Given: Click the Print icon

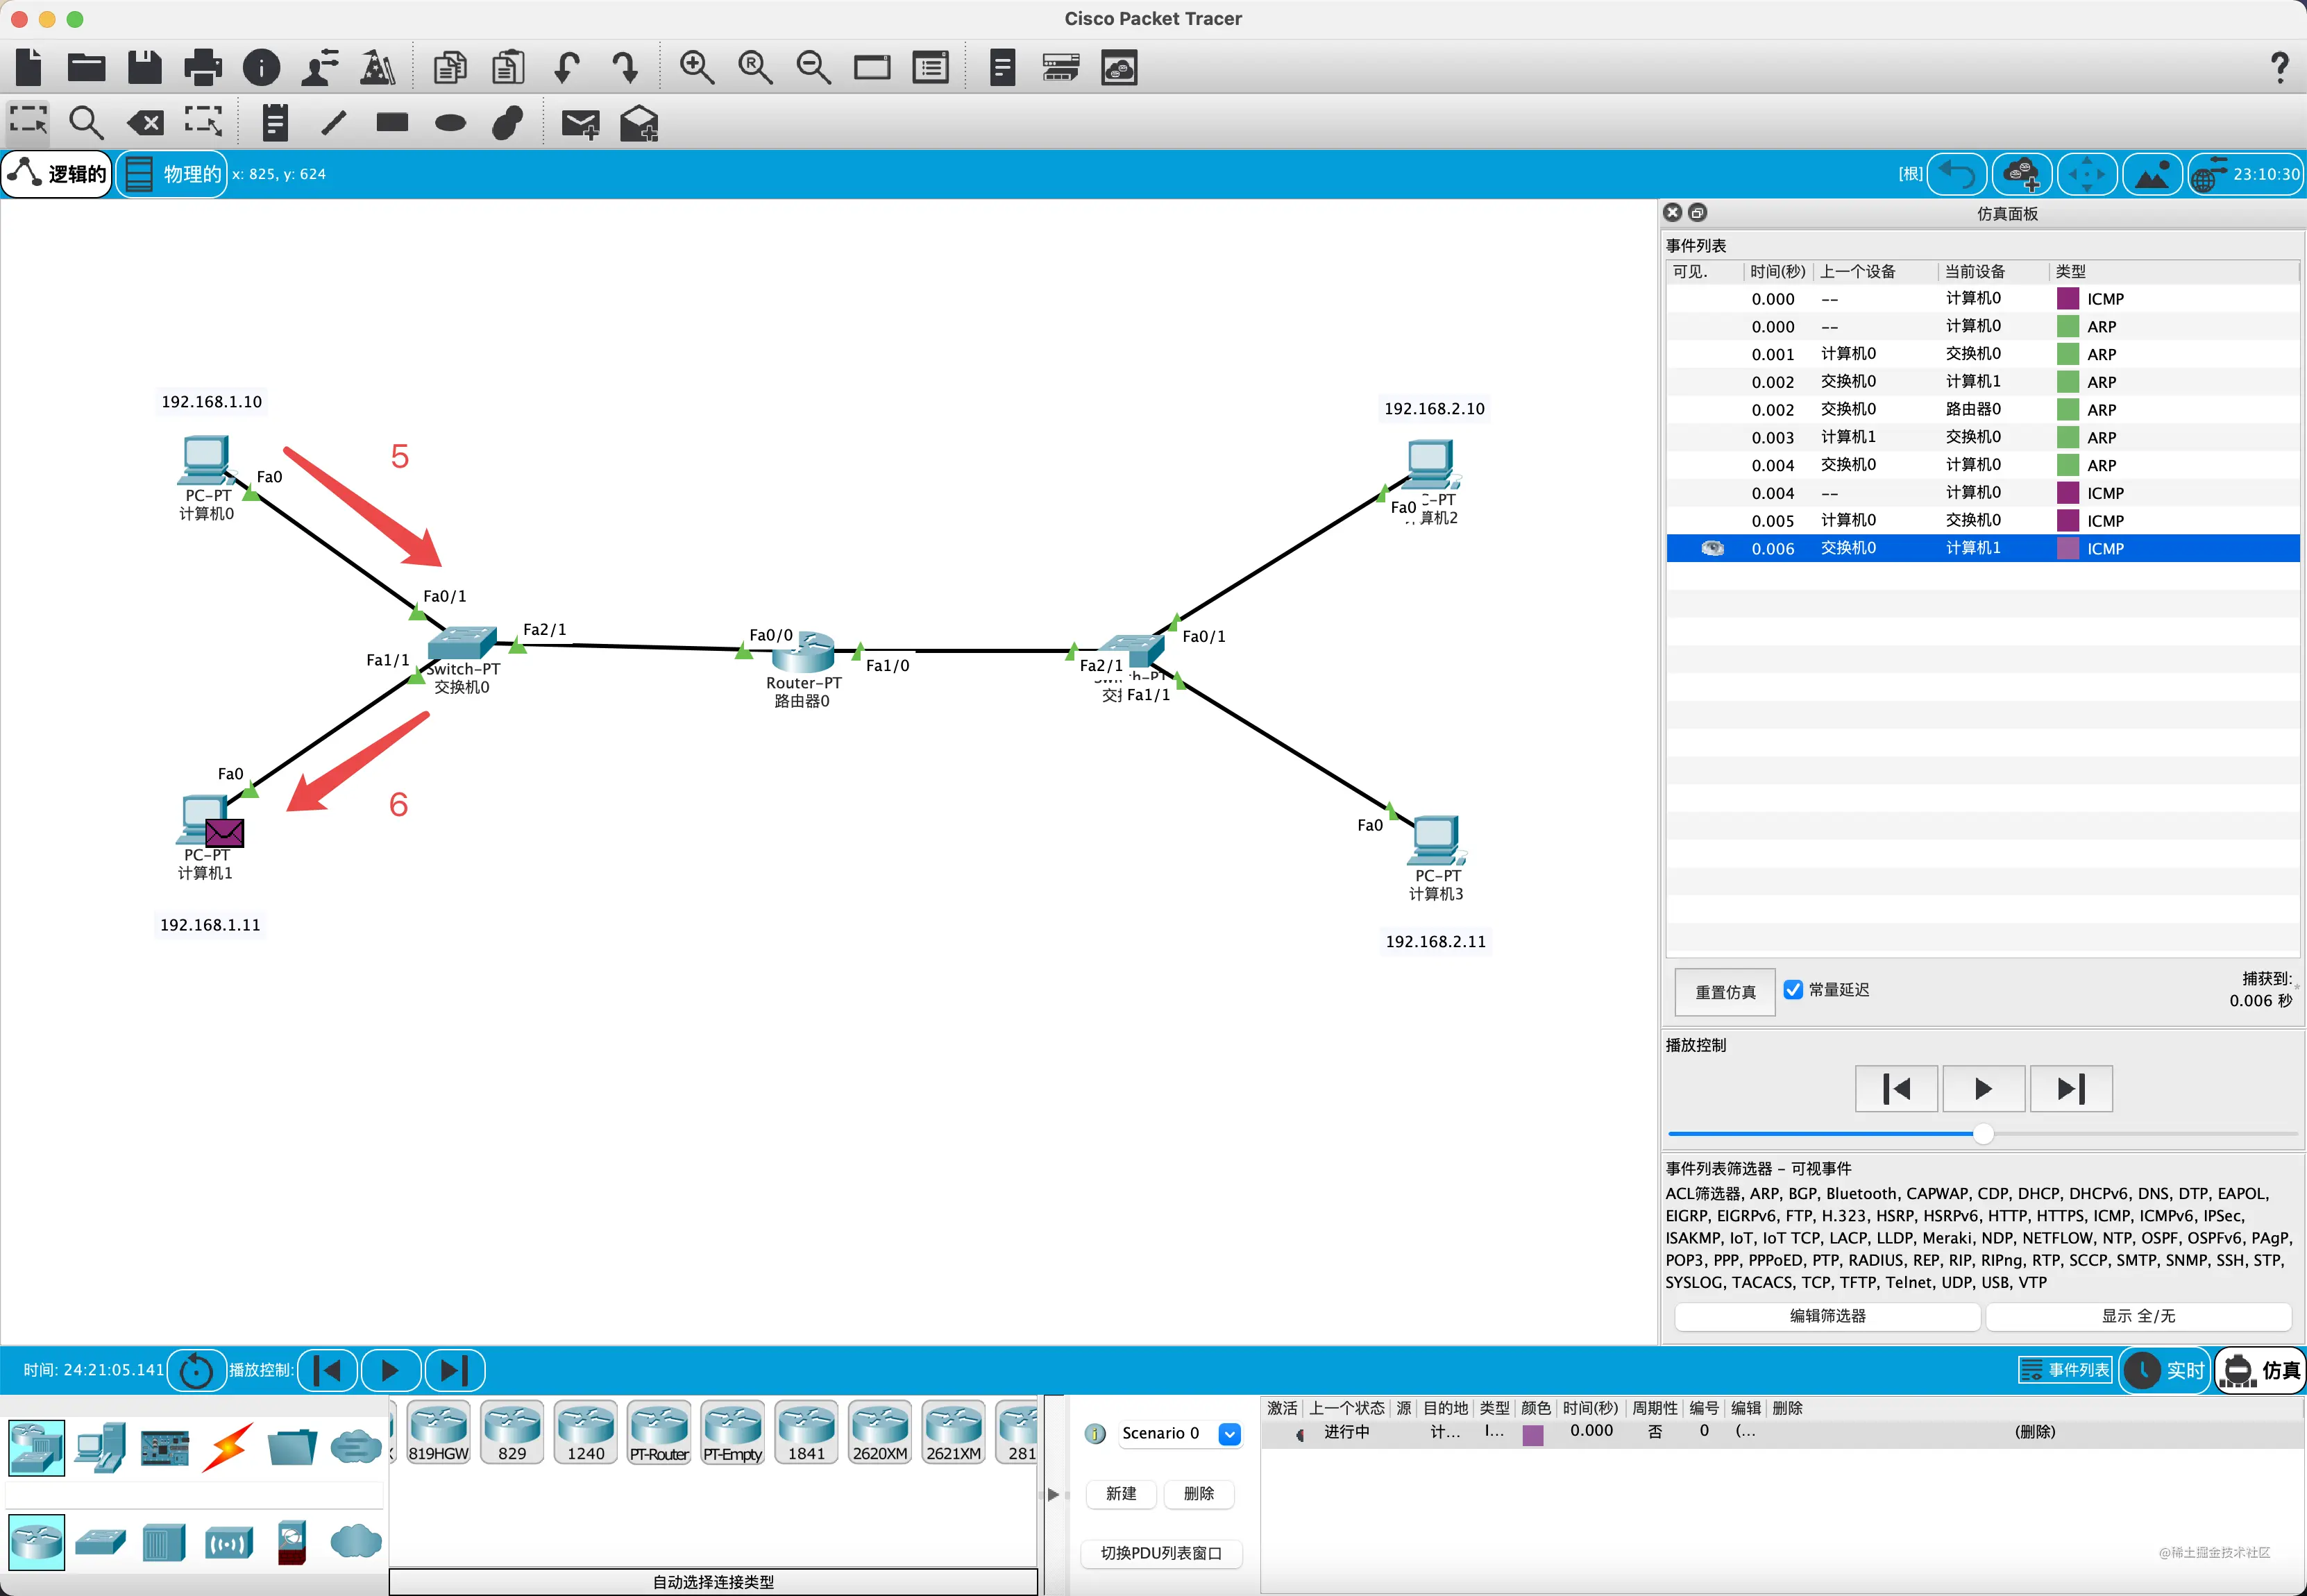Looking at the screenshot, I should (x=203, y=67).
